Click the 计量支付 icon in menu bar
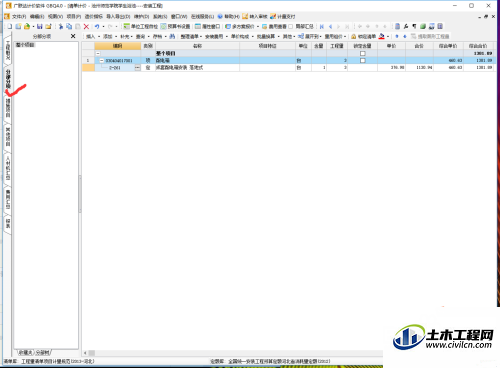This screenshot has width=500, height=368. coord(273,16)
